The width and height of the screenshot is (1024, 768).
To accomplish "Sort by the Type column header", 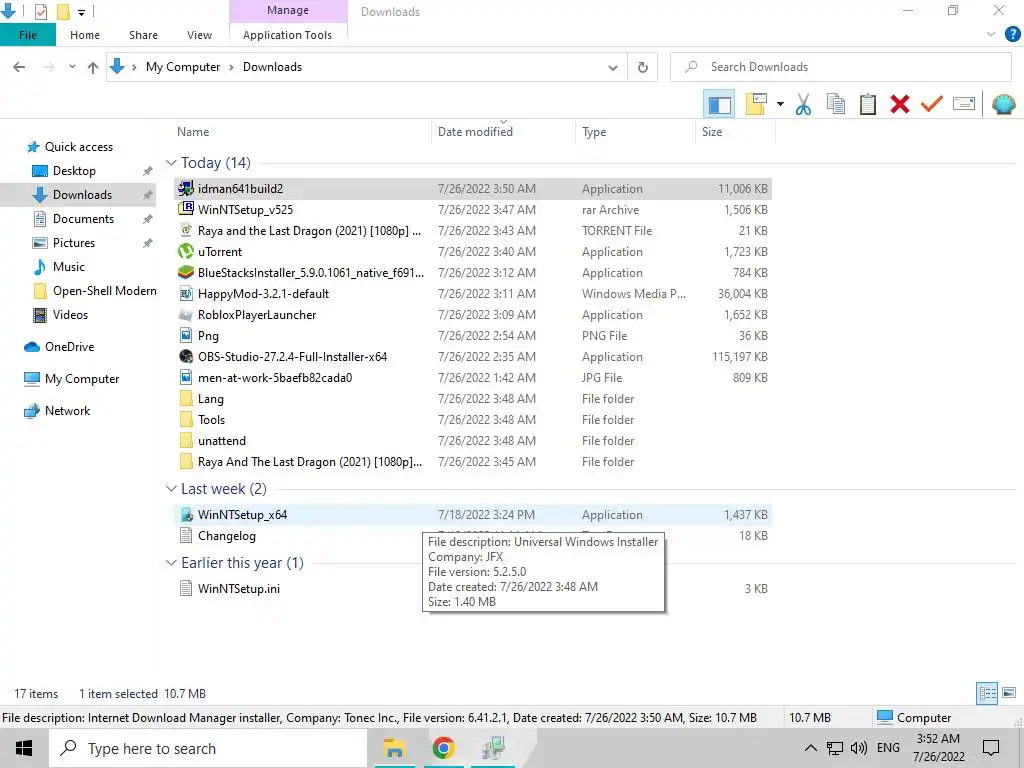I will pyautogui.click(x=594, y=132).
